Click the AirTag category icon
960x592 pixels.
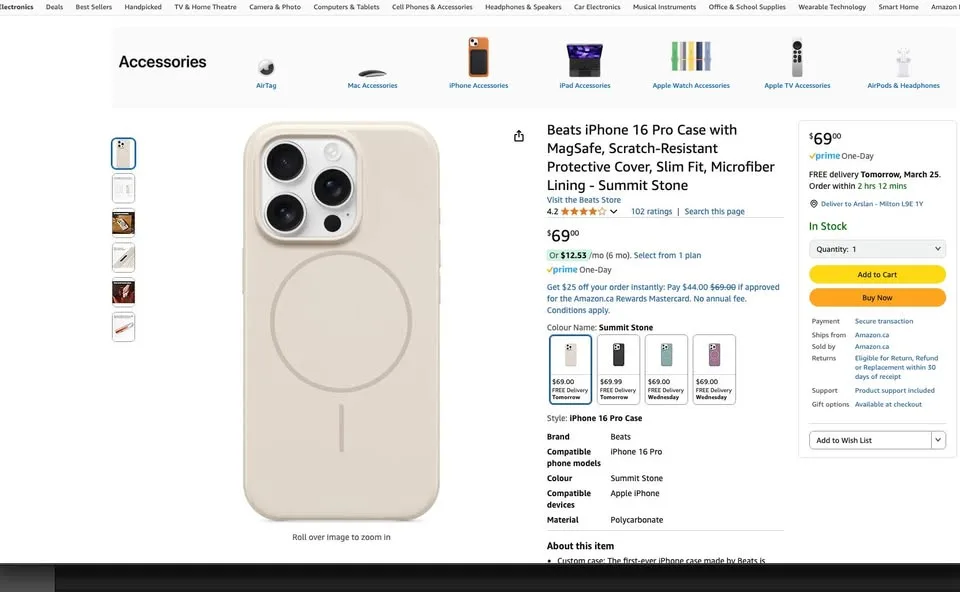(x=266, y=67)
